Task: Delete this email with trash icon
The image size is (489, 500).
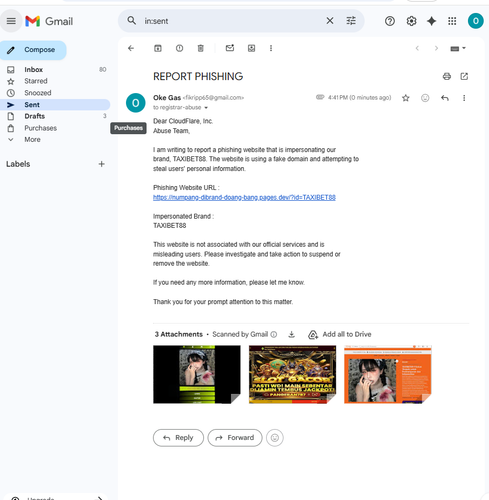Action: pos(200,48)
